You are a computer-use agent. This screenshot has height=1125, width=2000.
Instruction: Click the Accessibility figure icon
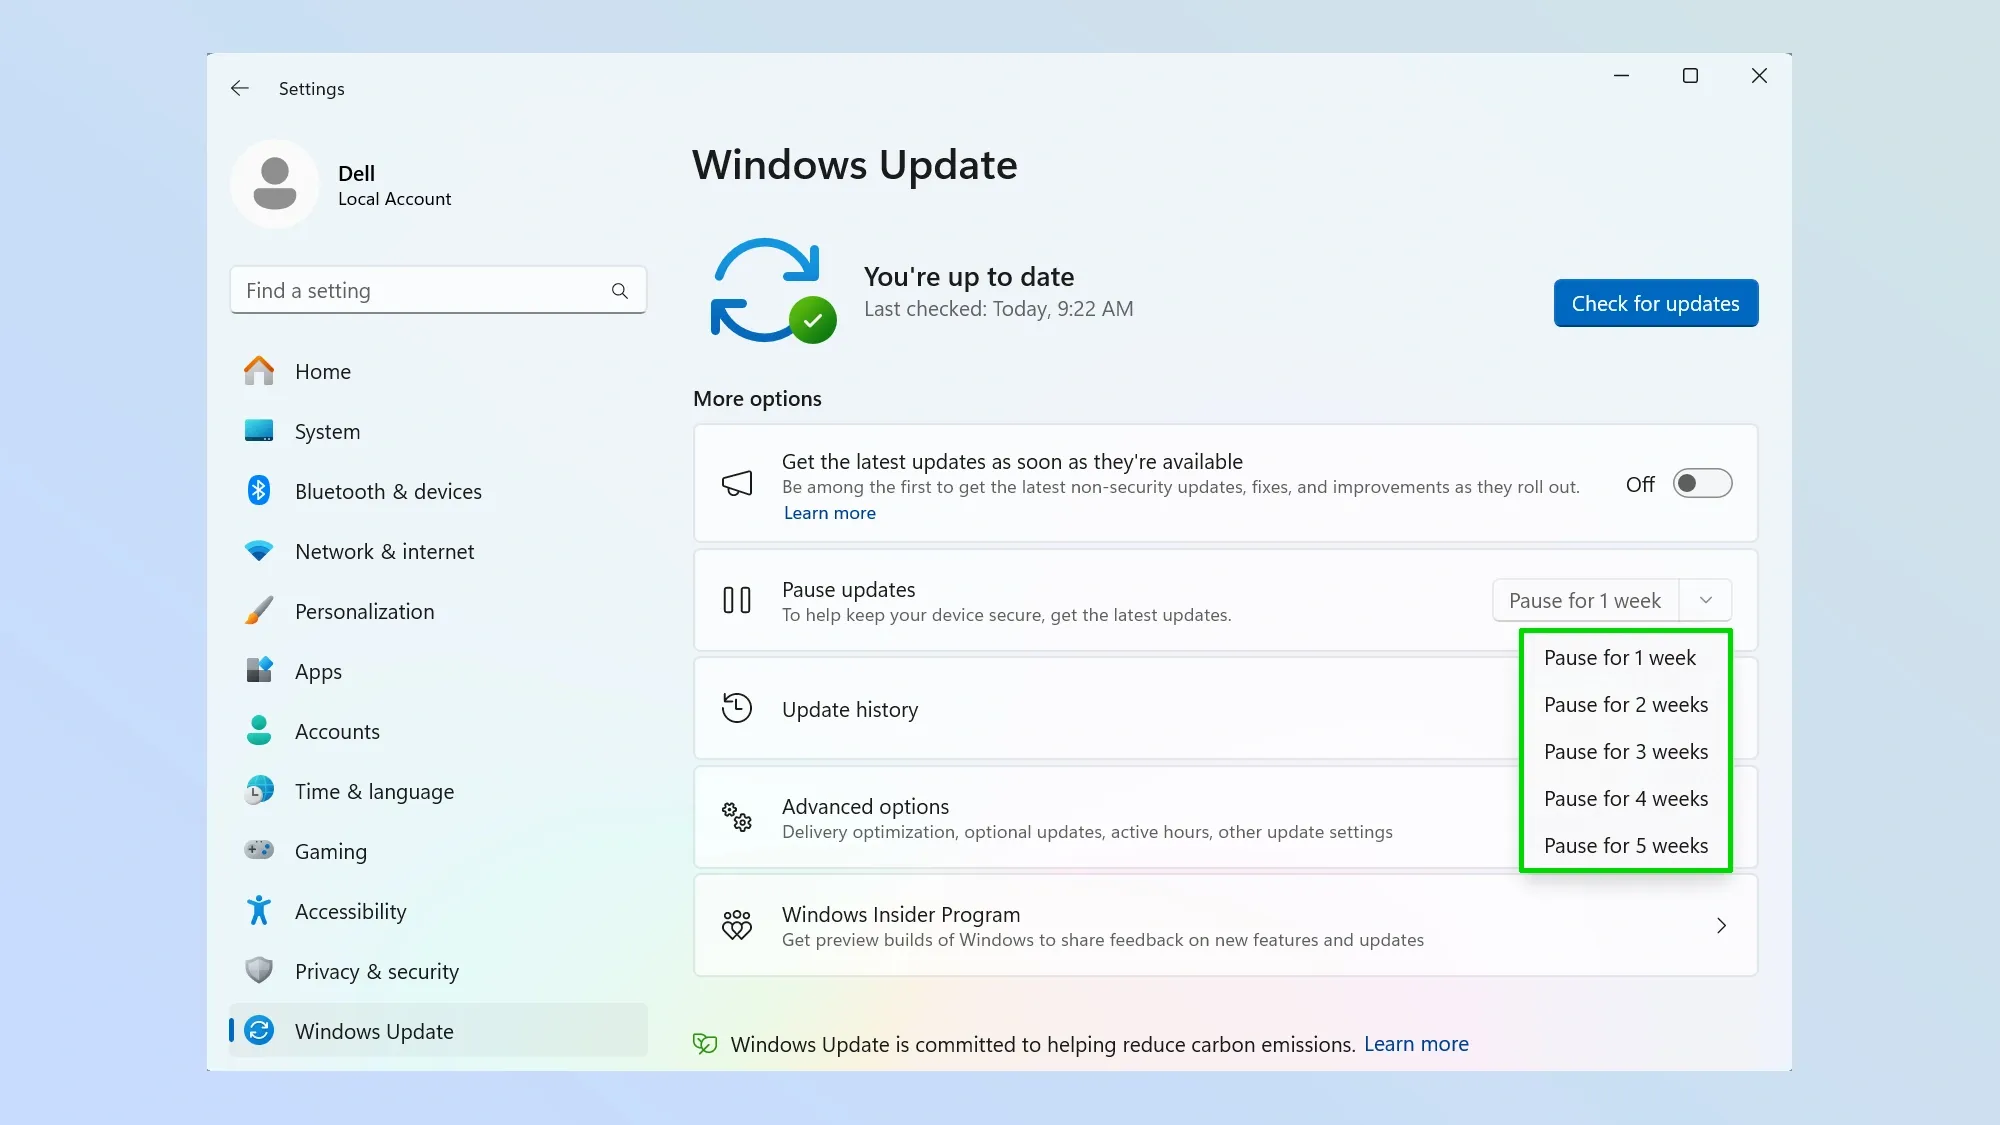point(259,910)
